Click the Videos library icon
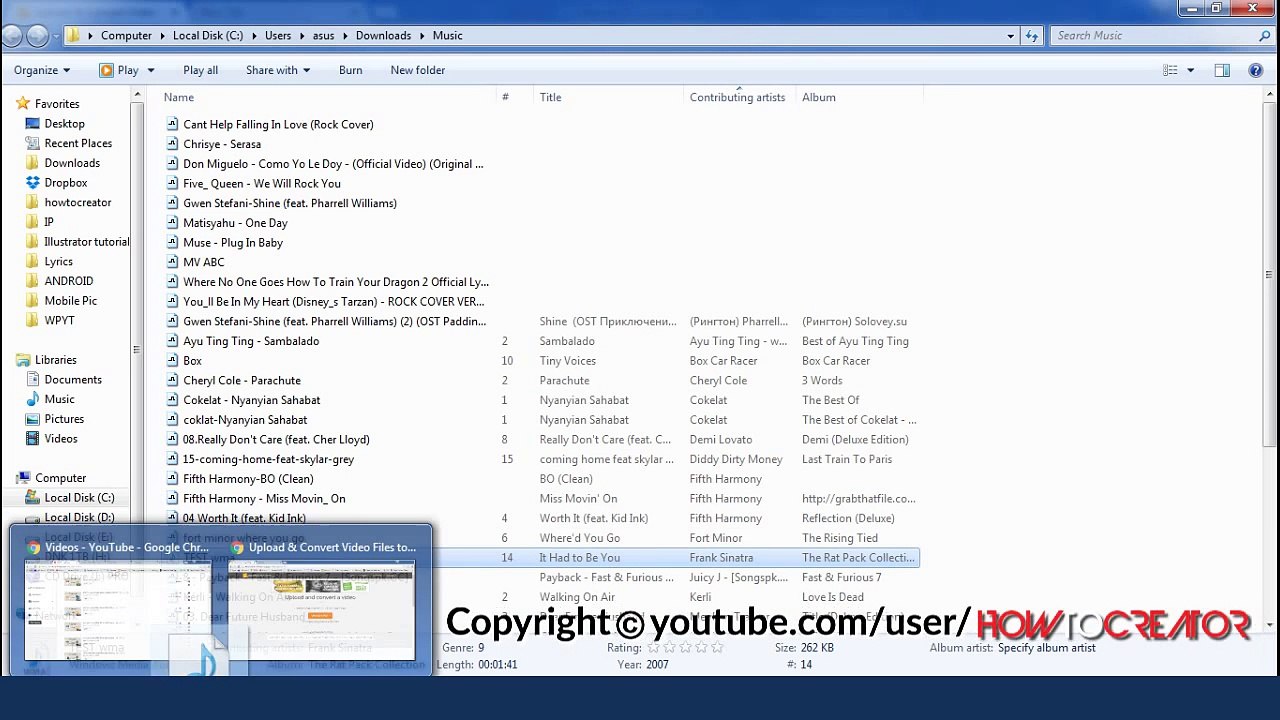This screenshot has width=1280, height=720. click(x=32, y=439)
